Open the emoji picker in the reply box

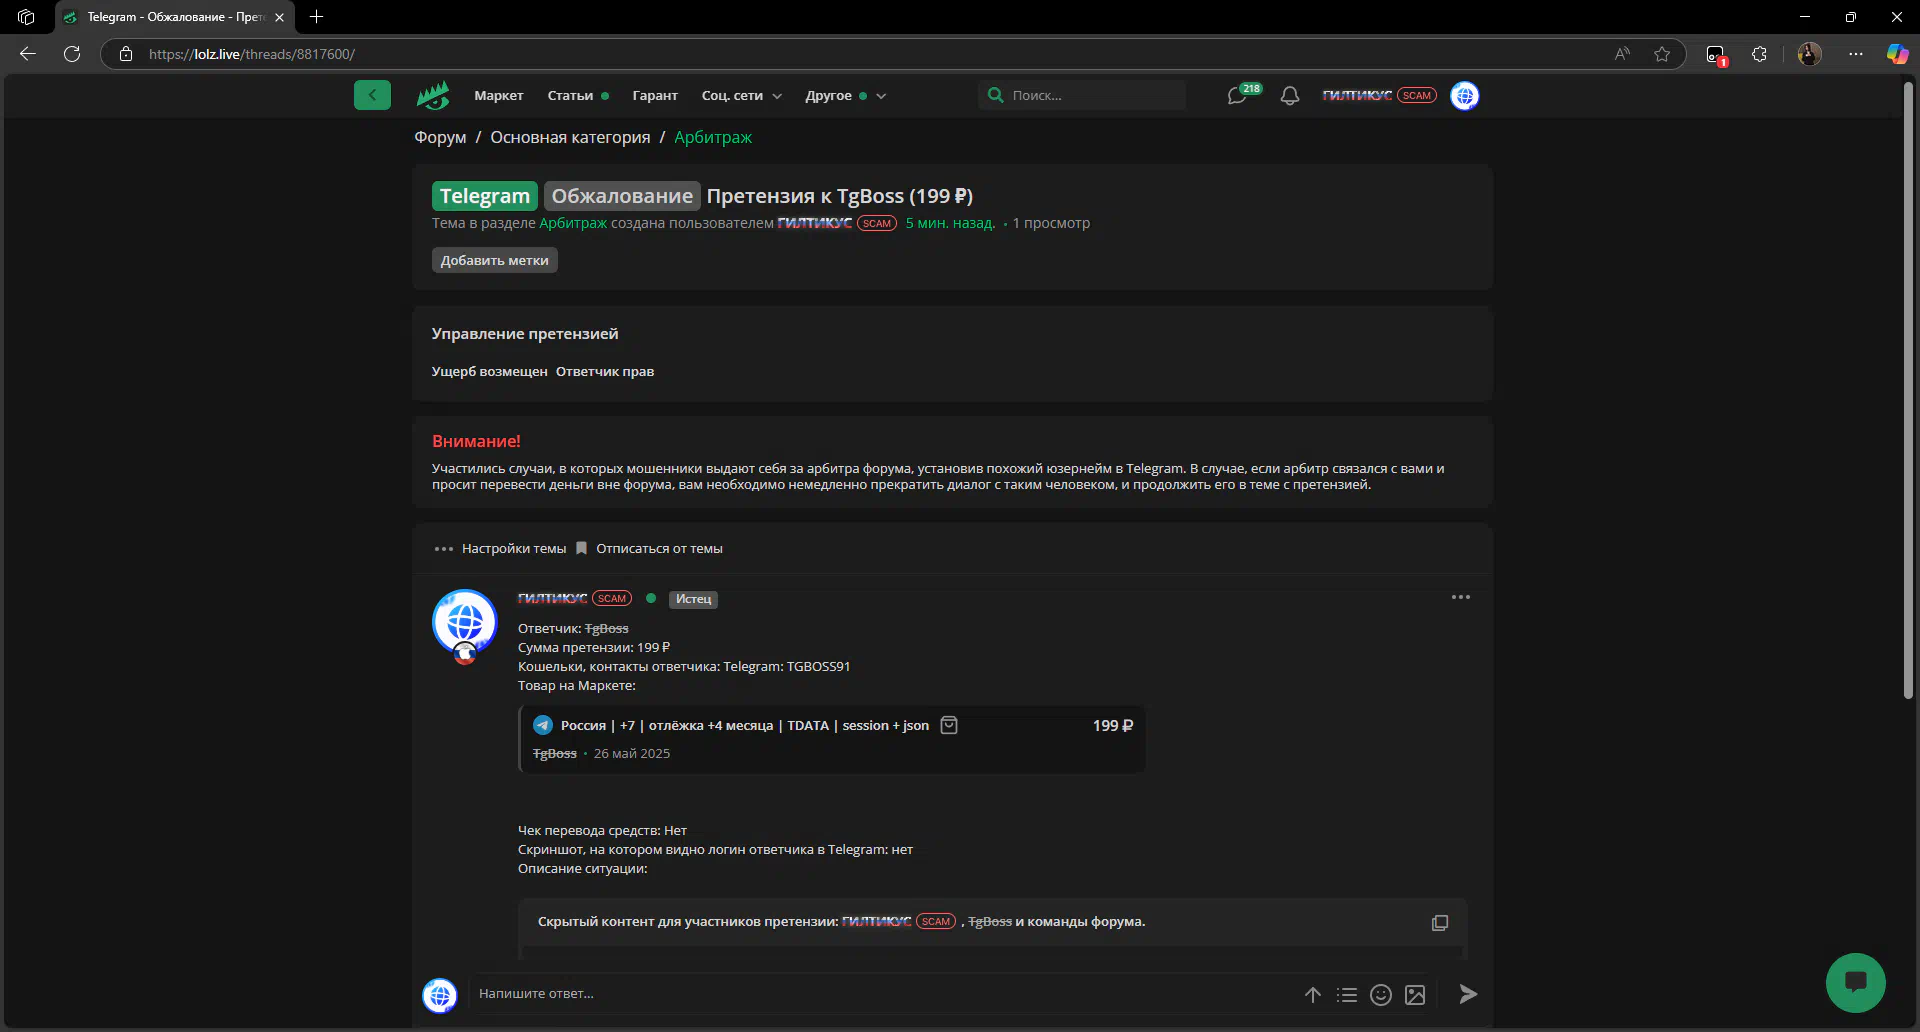click(x=1381, y=995)
